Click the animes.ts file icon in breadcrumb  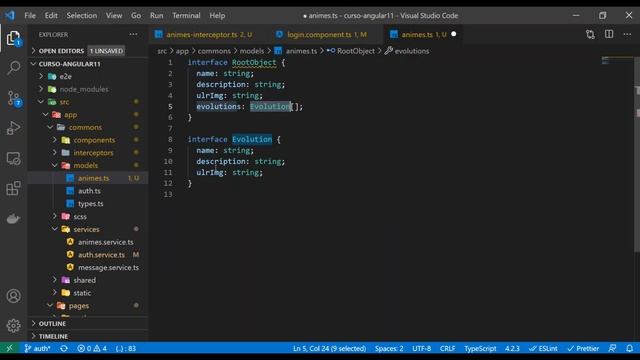tap(278, 51)
